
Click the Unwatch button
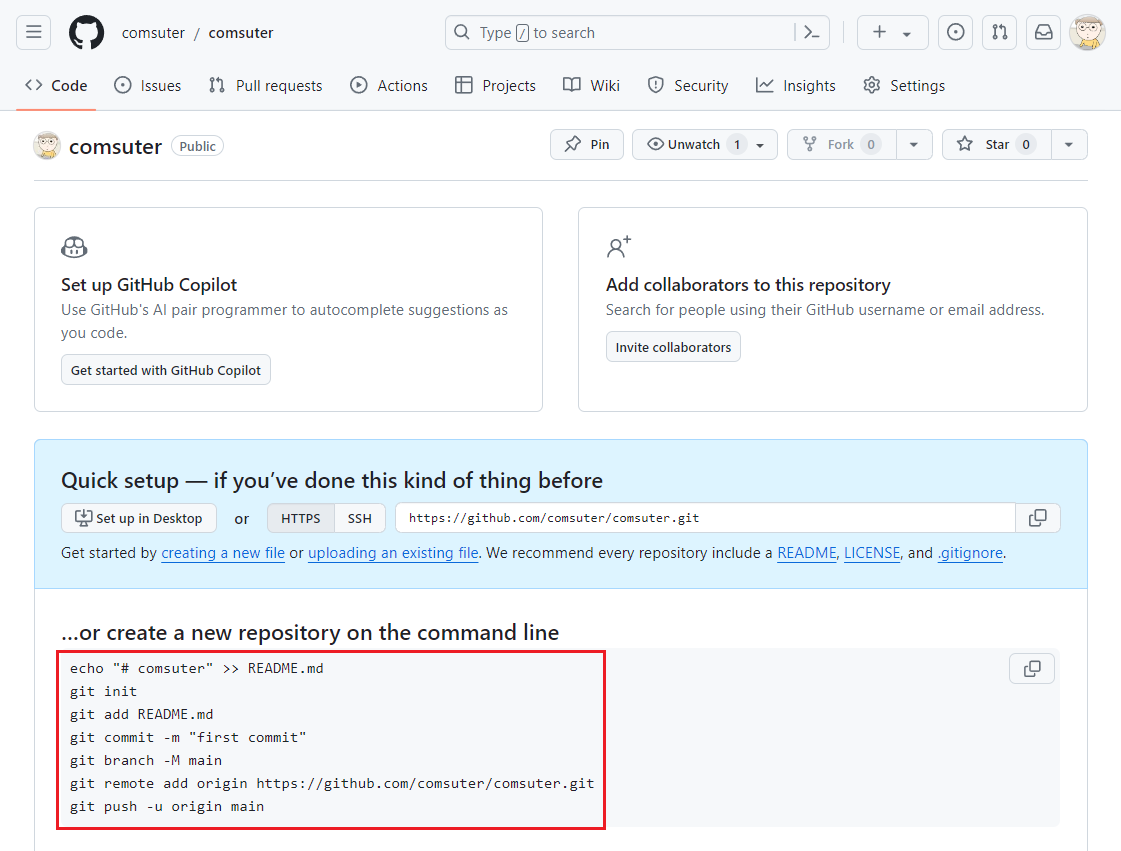click(704, 144)
